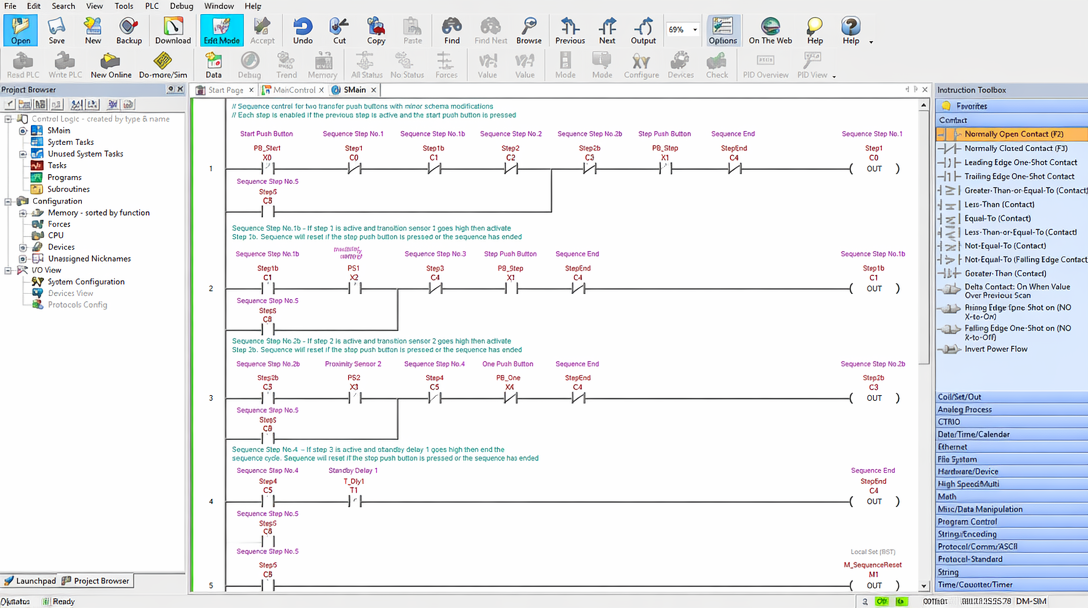
Task: Go to the Previous rung icon
Action: pos(570,31)
